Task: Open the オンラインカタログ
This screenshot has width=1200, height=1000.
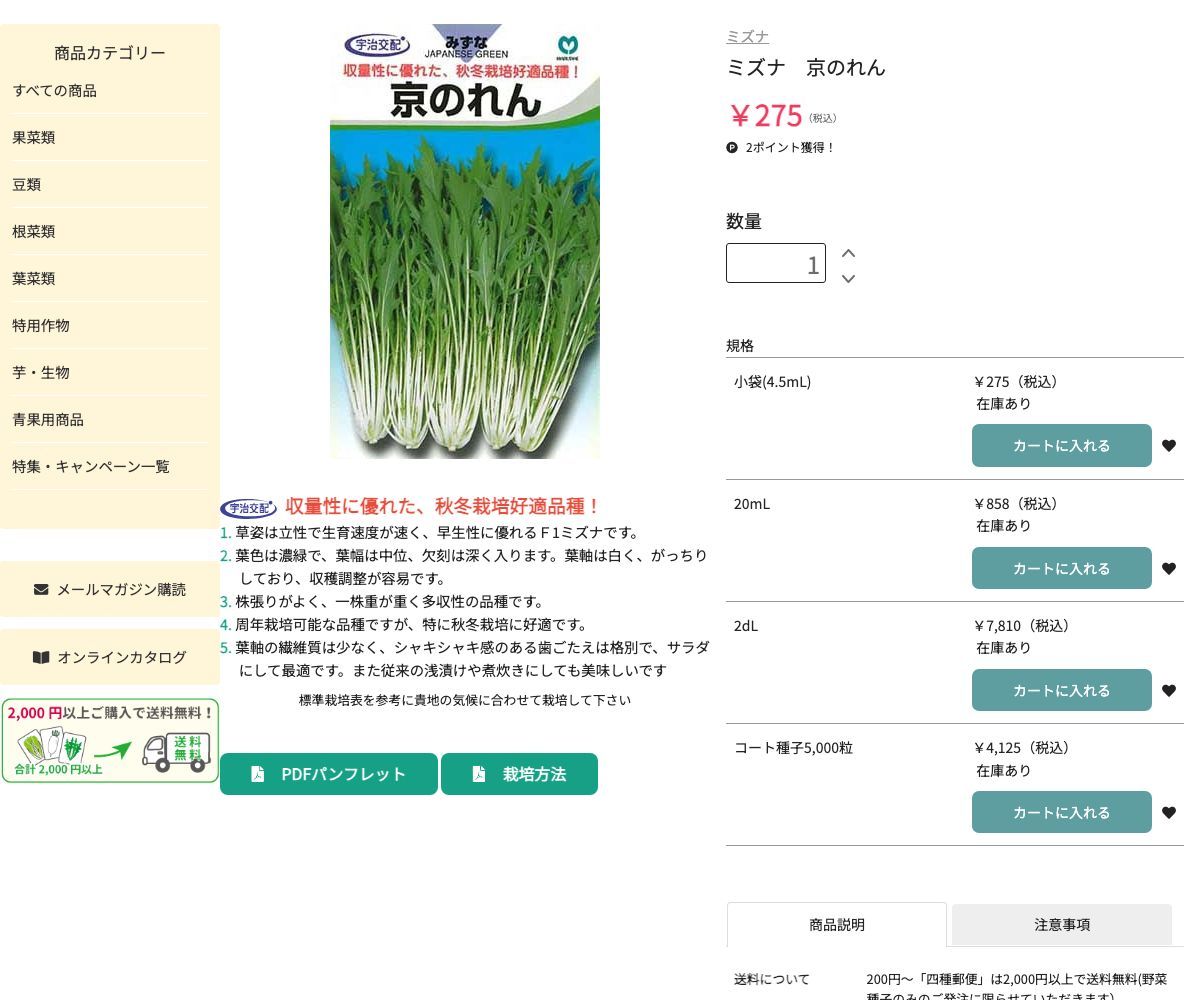Action: click(x=110, y=657)
